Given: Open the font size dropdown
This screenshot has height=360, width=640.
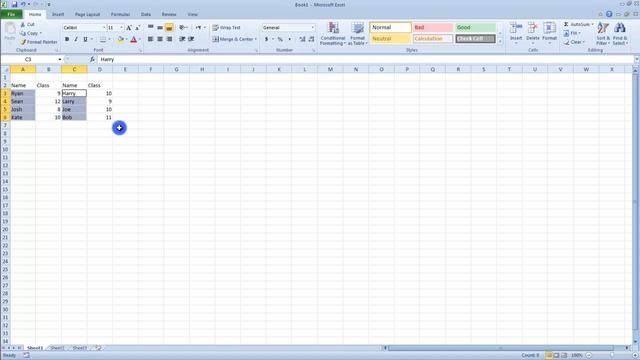Looking at the screenshot, I should pyautogui.click(x=121, y=28).
